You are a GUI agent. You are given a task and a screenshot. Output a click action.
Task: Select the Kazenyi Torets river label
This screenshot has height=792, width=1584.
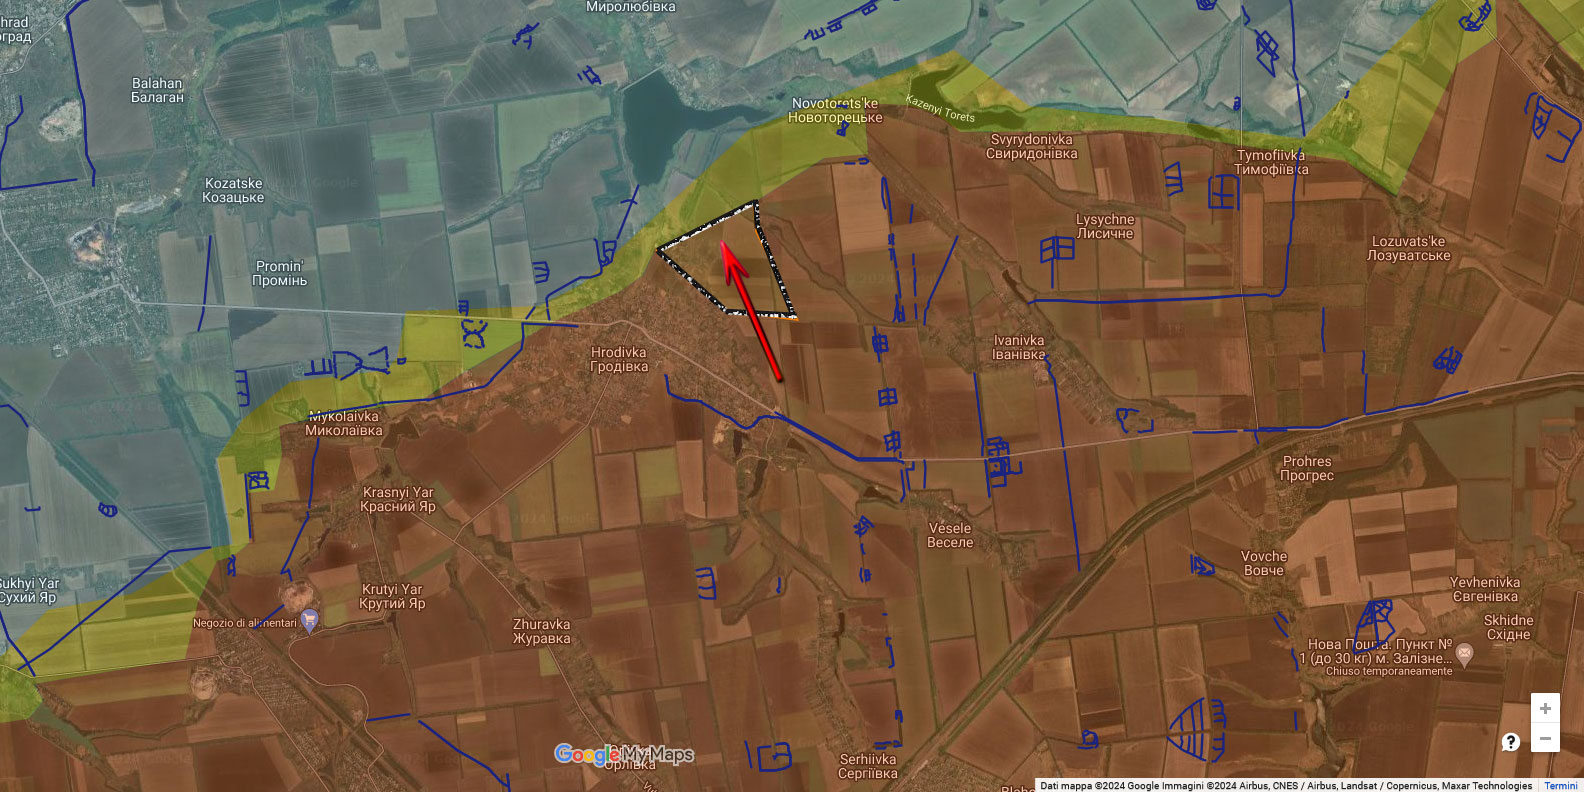940,108
